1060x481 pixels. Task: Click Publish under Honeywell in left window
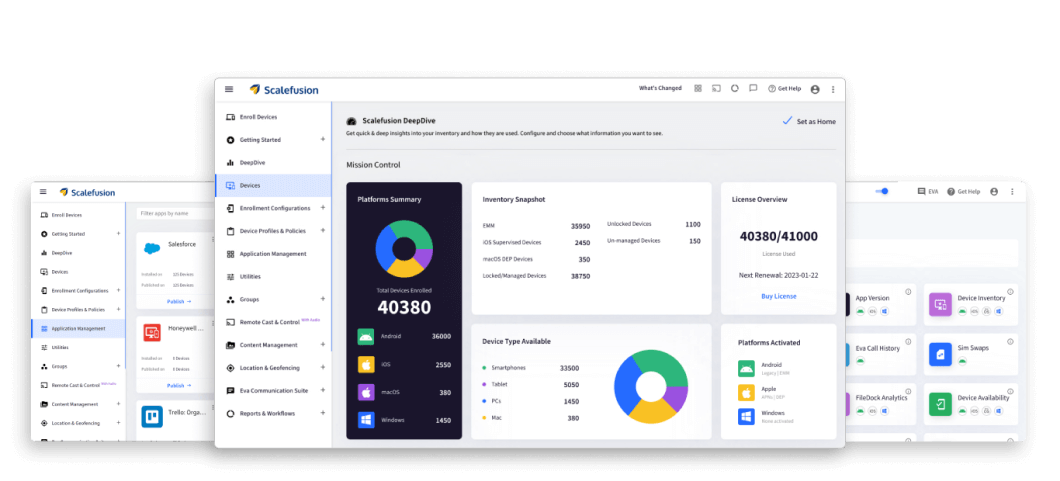178,386
